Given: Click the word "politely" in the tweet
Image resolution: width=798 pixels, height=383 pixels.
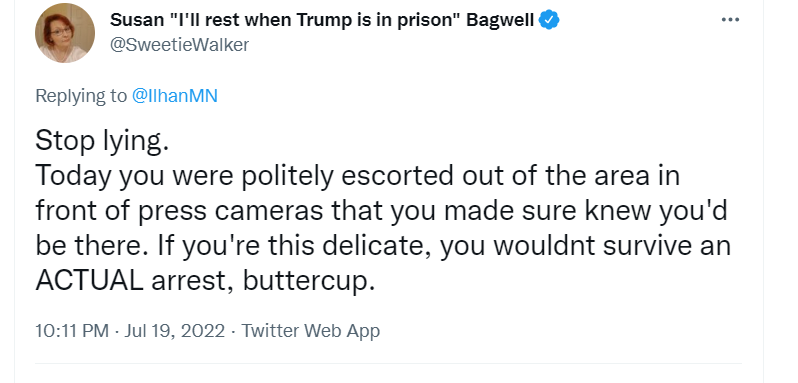Looking at the screenshot, I should click(x=287, y=176).
